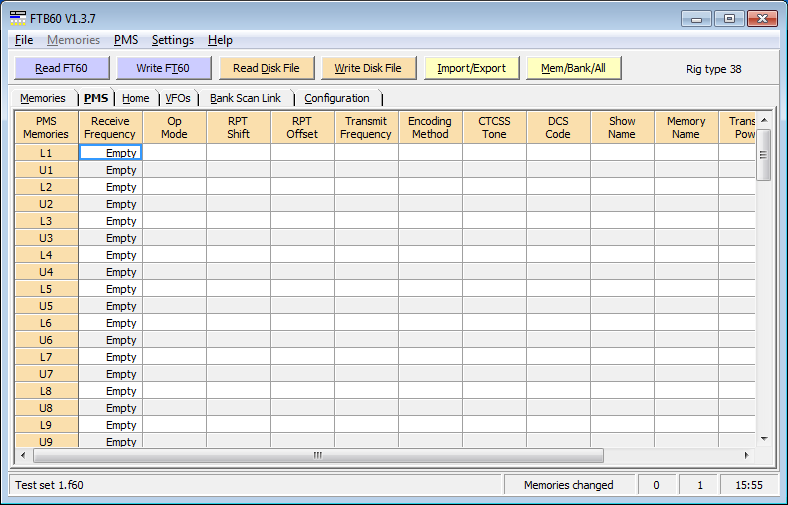Switch to the Memories tab
This screenshot has height=505, width=788.
pyautogui.click(x=43, y=98)
